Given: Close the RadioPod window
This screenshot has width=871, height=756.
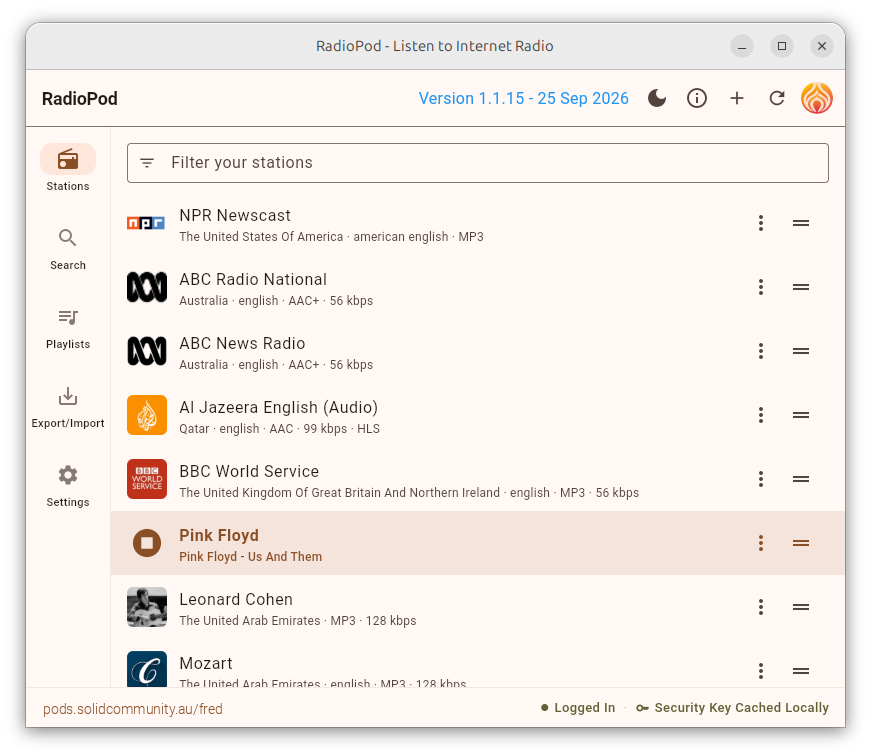Looking at the screenshot, I should 822,46.
